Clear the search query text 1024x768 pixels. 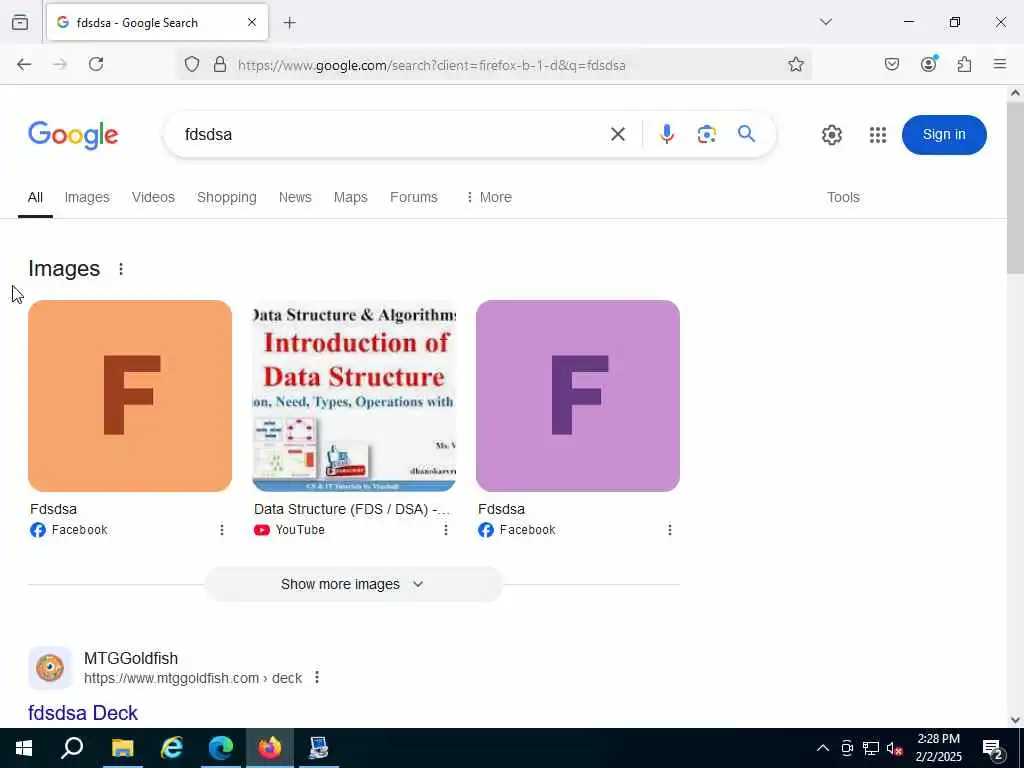pos(618,135)
